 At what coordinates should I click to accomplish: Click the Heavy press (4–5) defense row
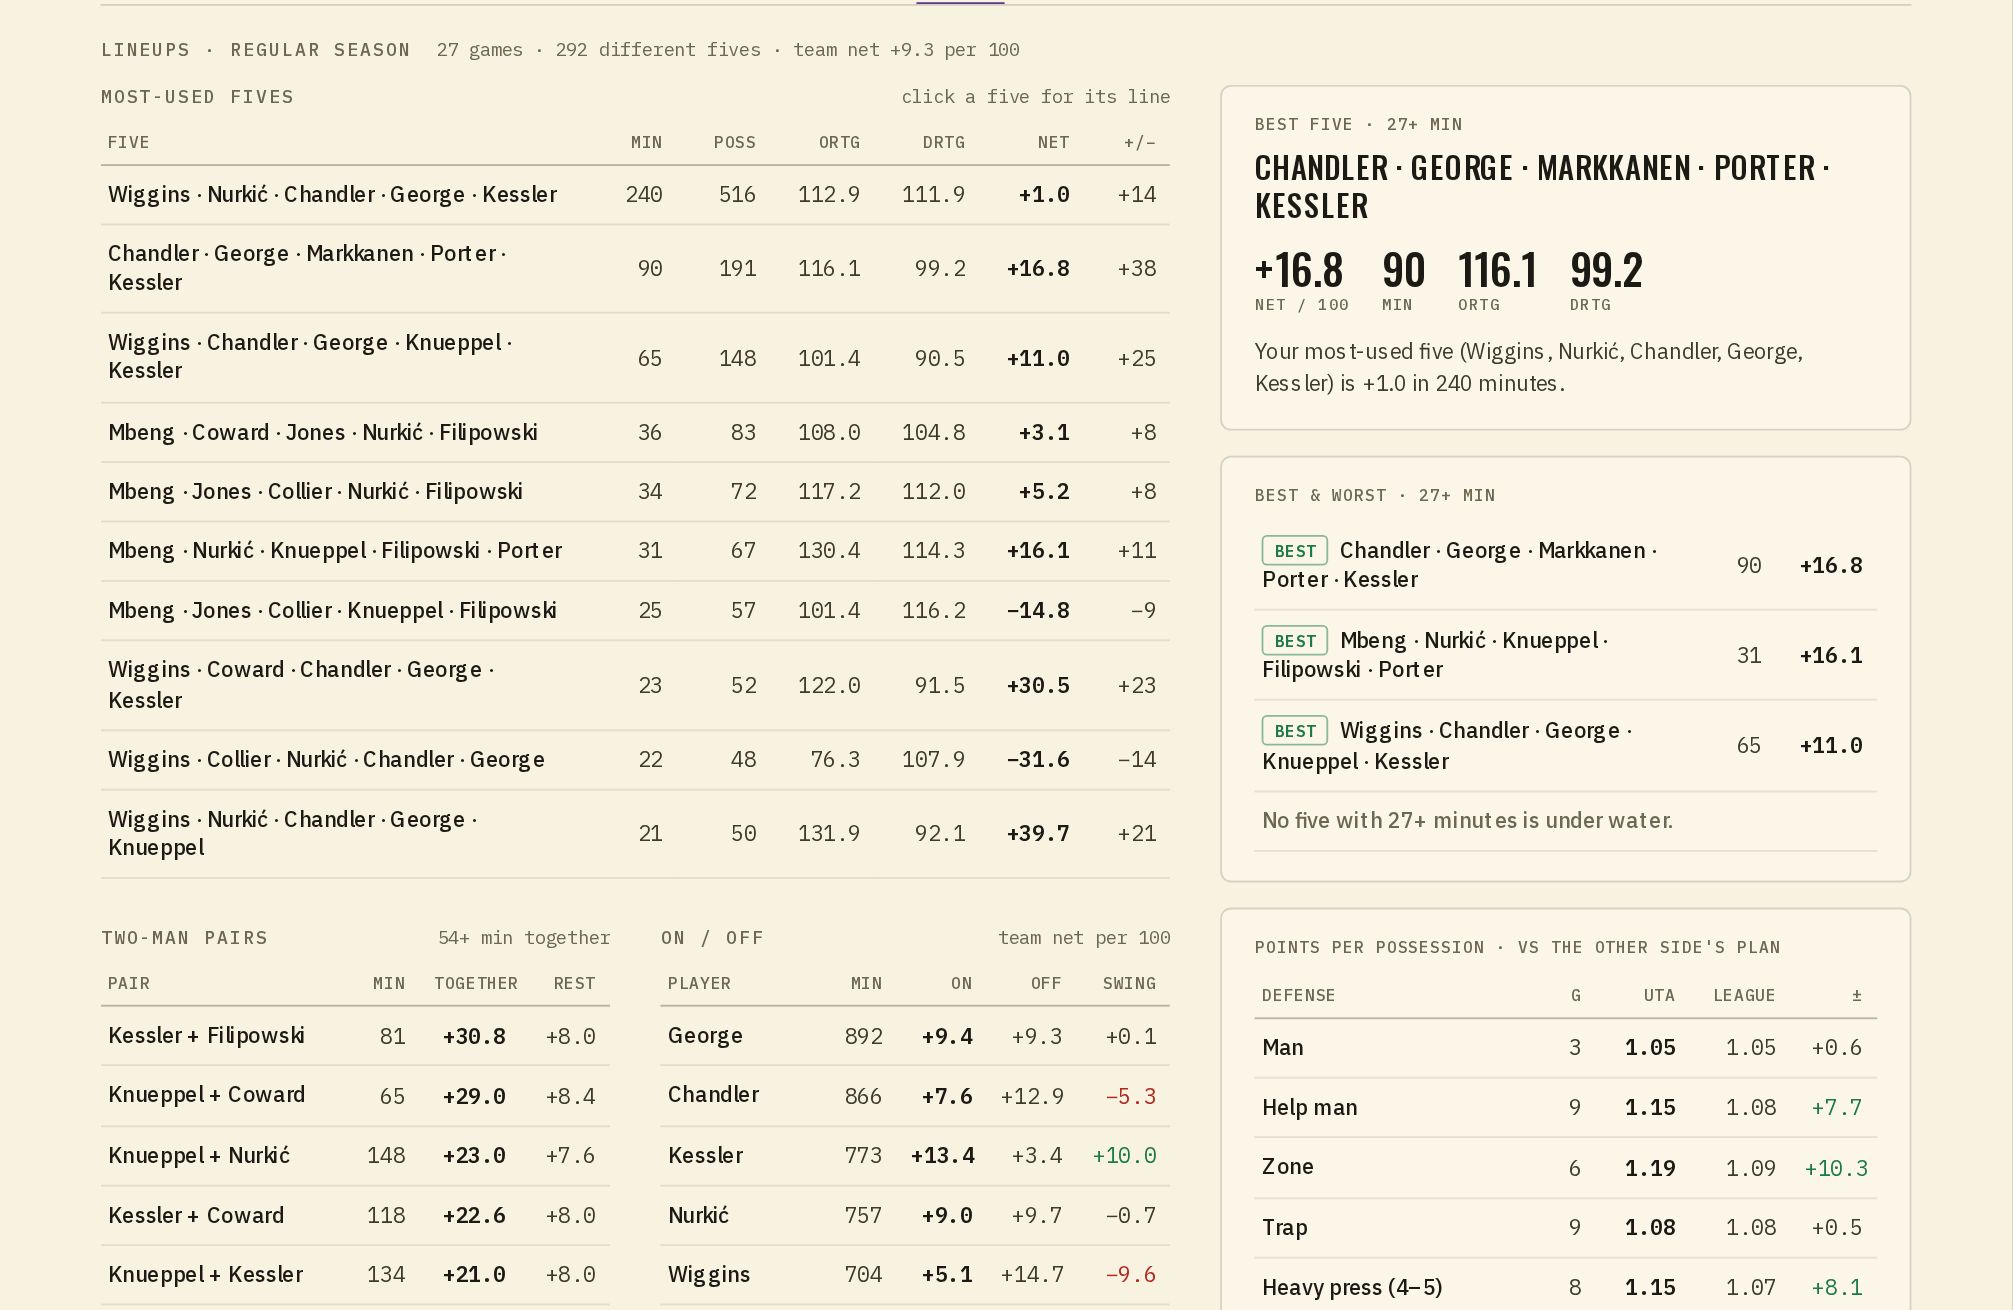(1565, 1284)
